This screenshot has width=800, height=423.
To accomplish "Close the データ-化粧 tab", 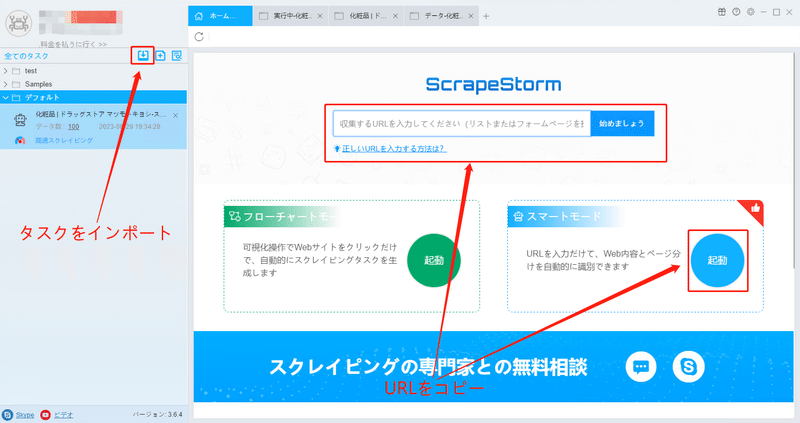I will click(470, 16).
